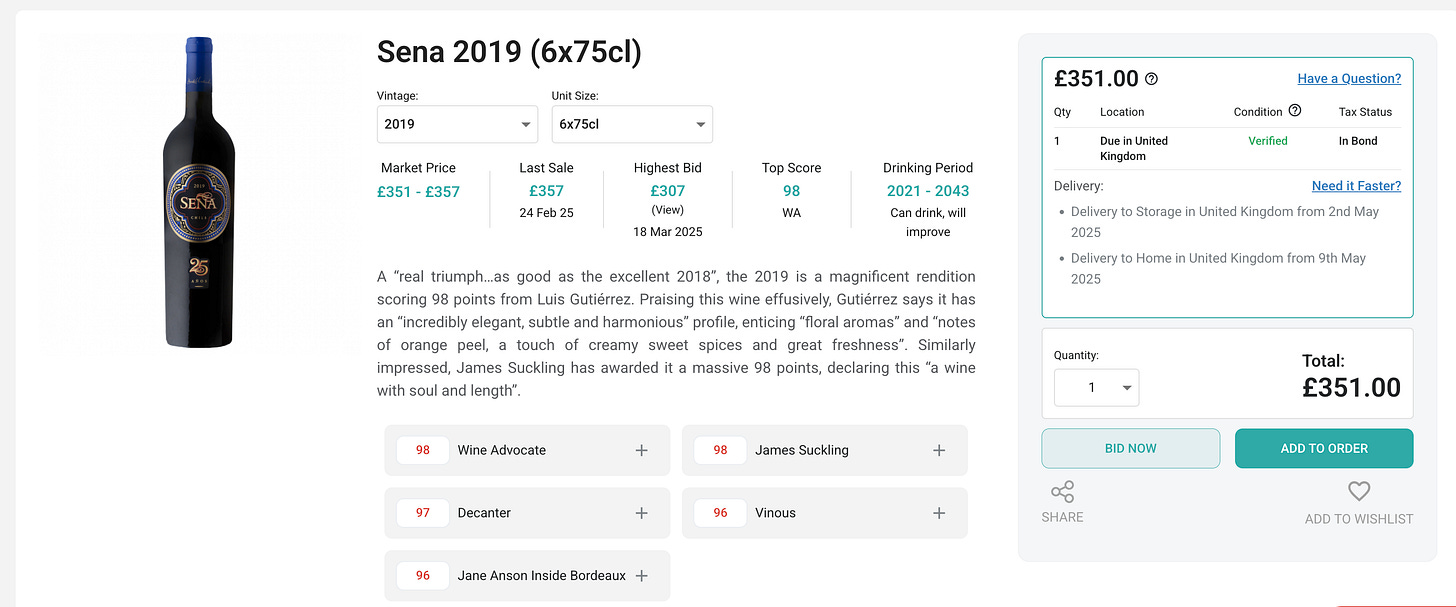The width and height of the screenshot is (1456, 607).
Task: Expand the Vinous score plus icon
Action: coord(939,513)
